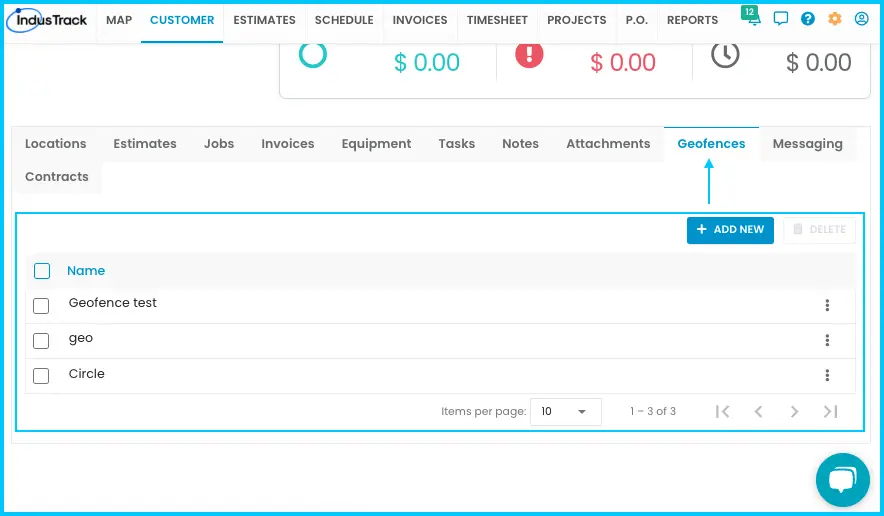Go to the next page of results
This screenshot has height=516, width=884.
coord(794,412)
